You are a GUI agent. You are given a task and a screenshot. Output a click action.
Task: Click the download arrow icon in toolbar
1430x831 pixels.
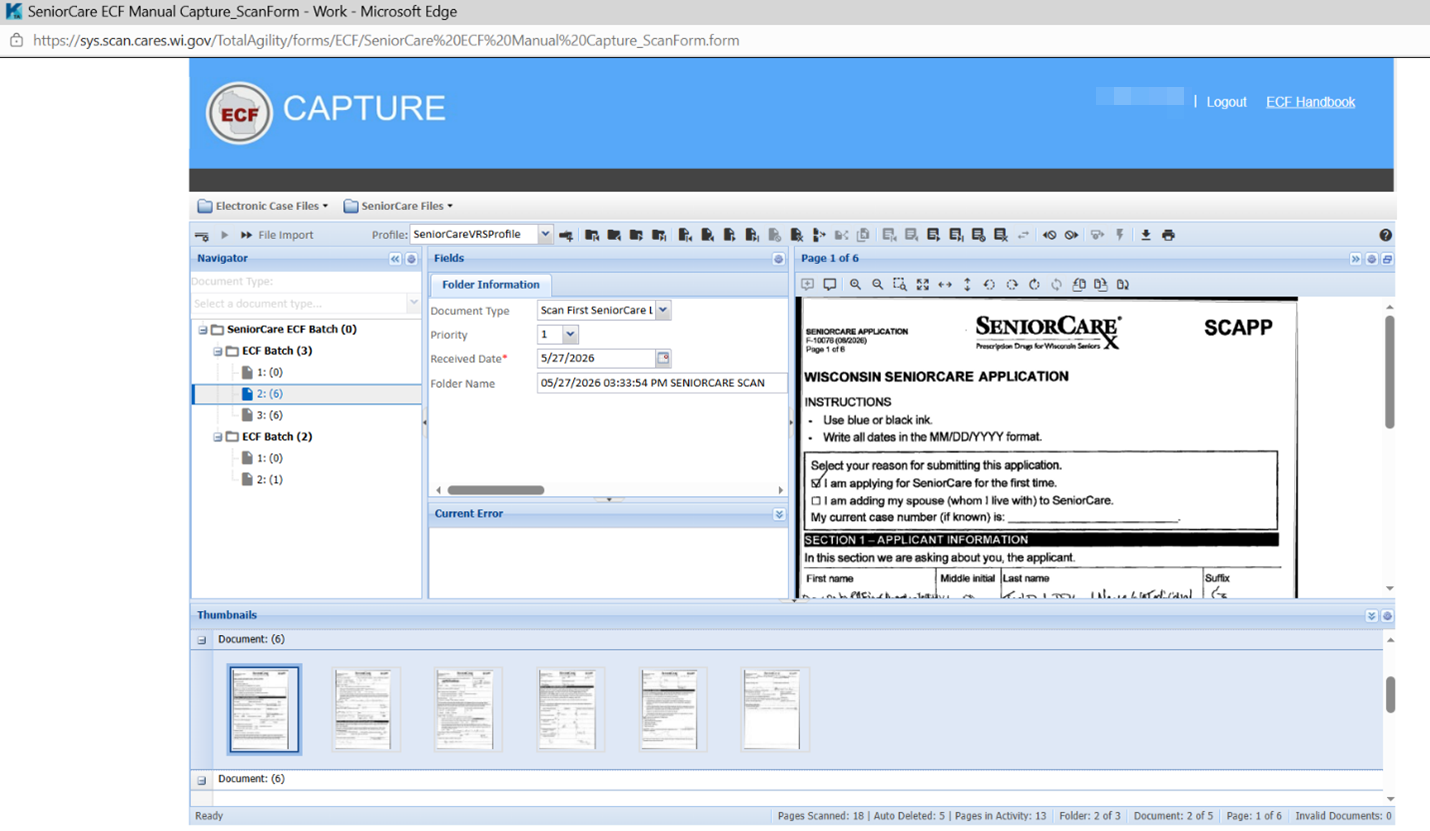click(1146, 235)
